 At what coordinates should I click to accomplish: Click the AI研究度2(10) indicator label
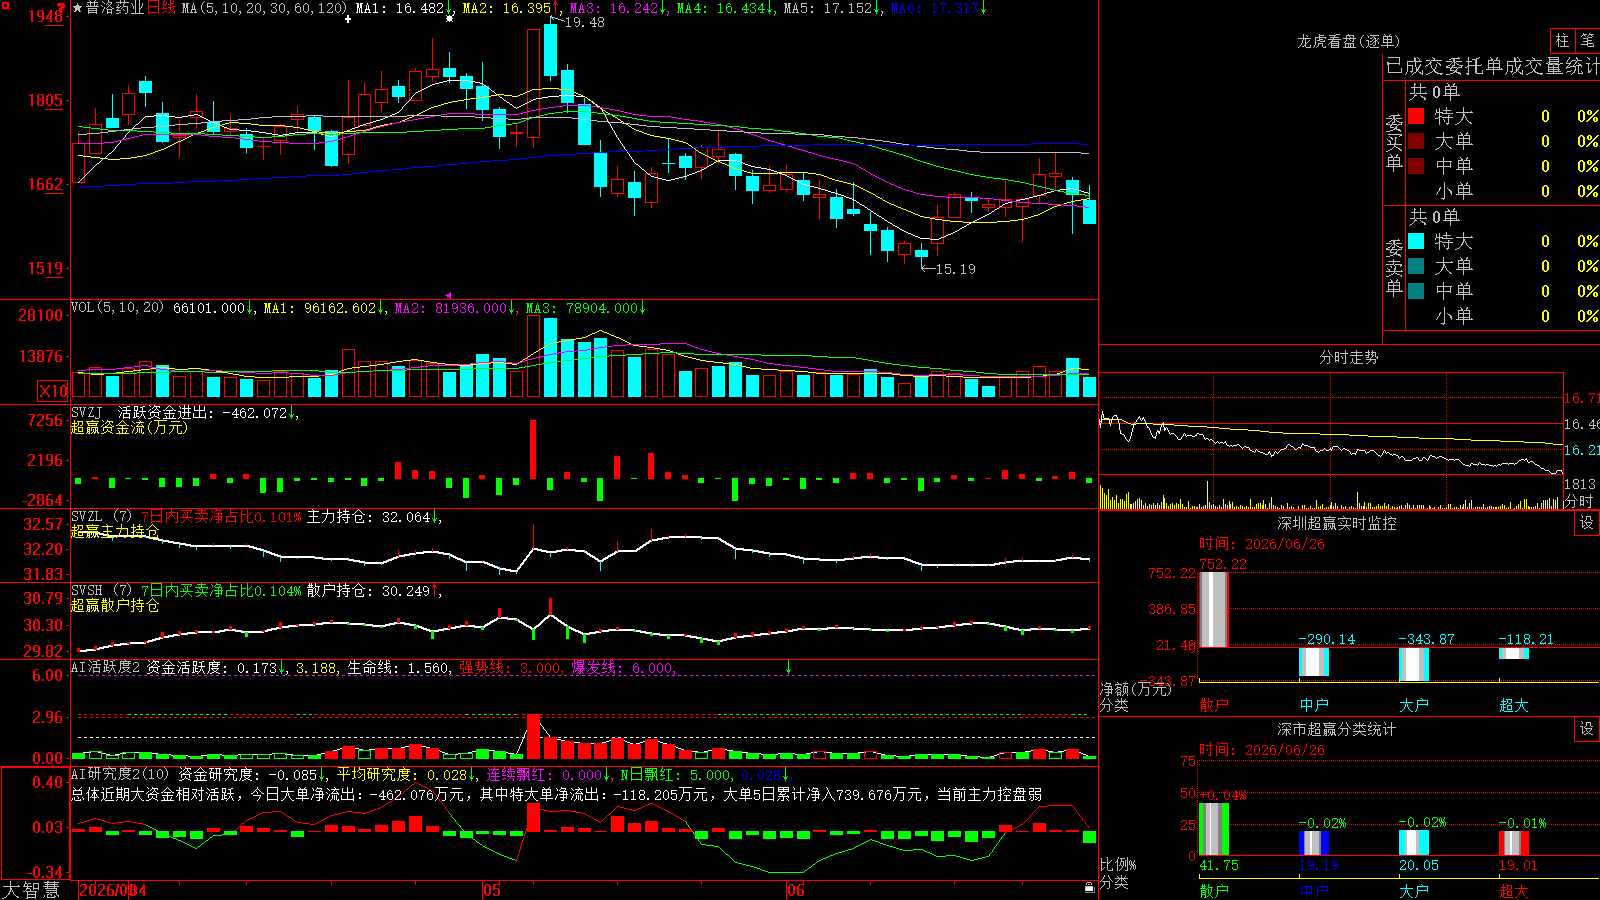click(x=121, y=774)
